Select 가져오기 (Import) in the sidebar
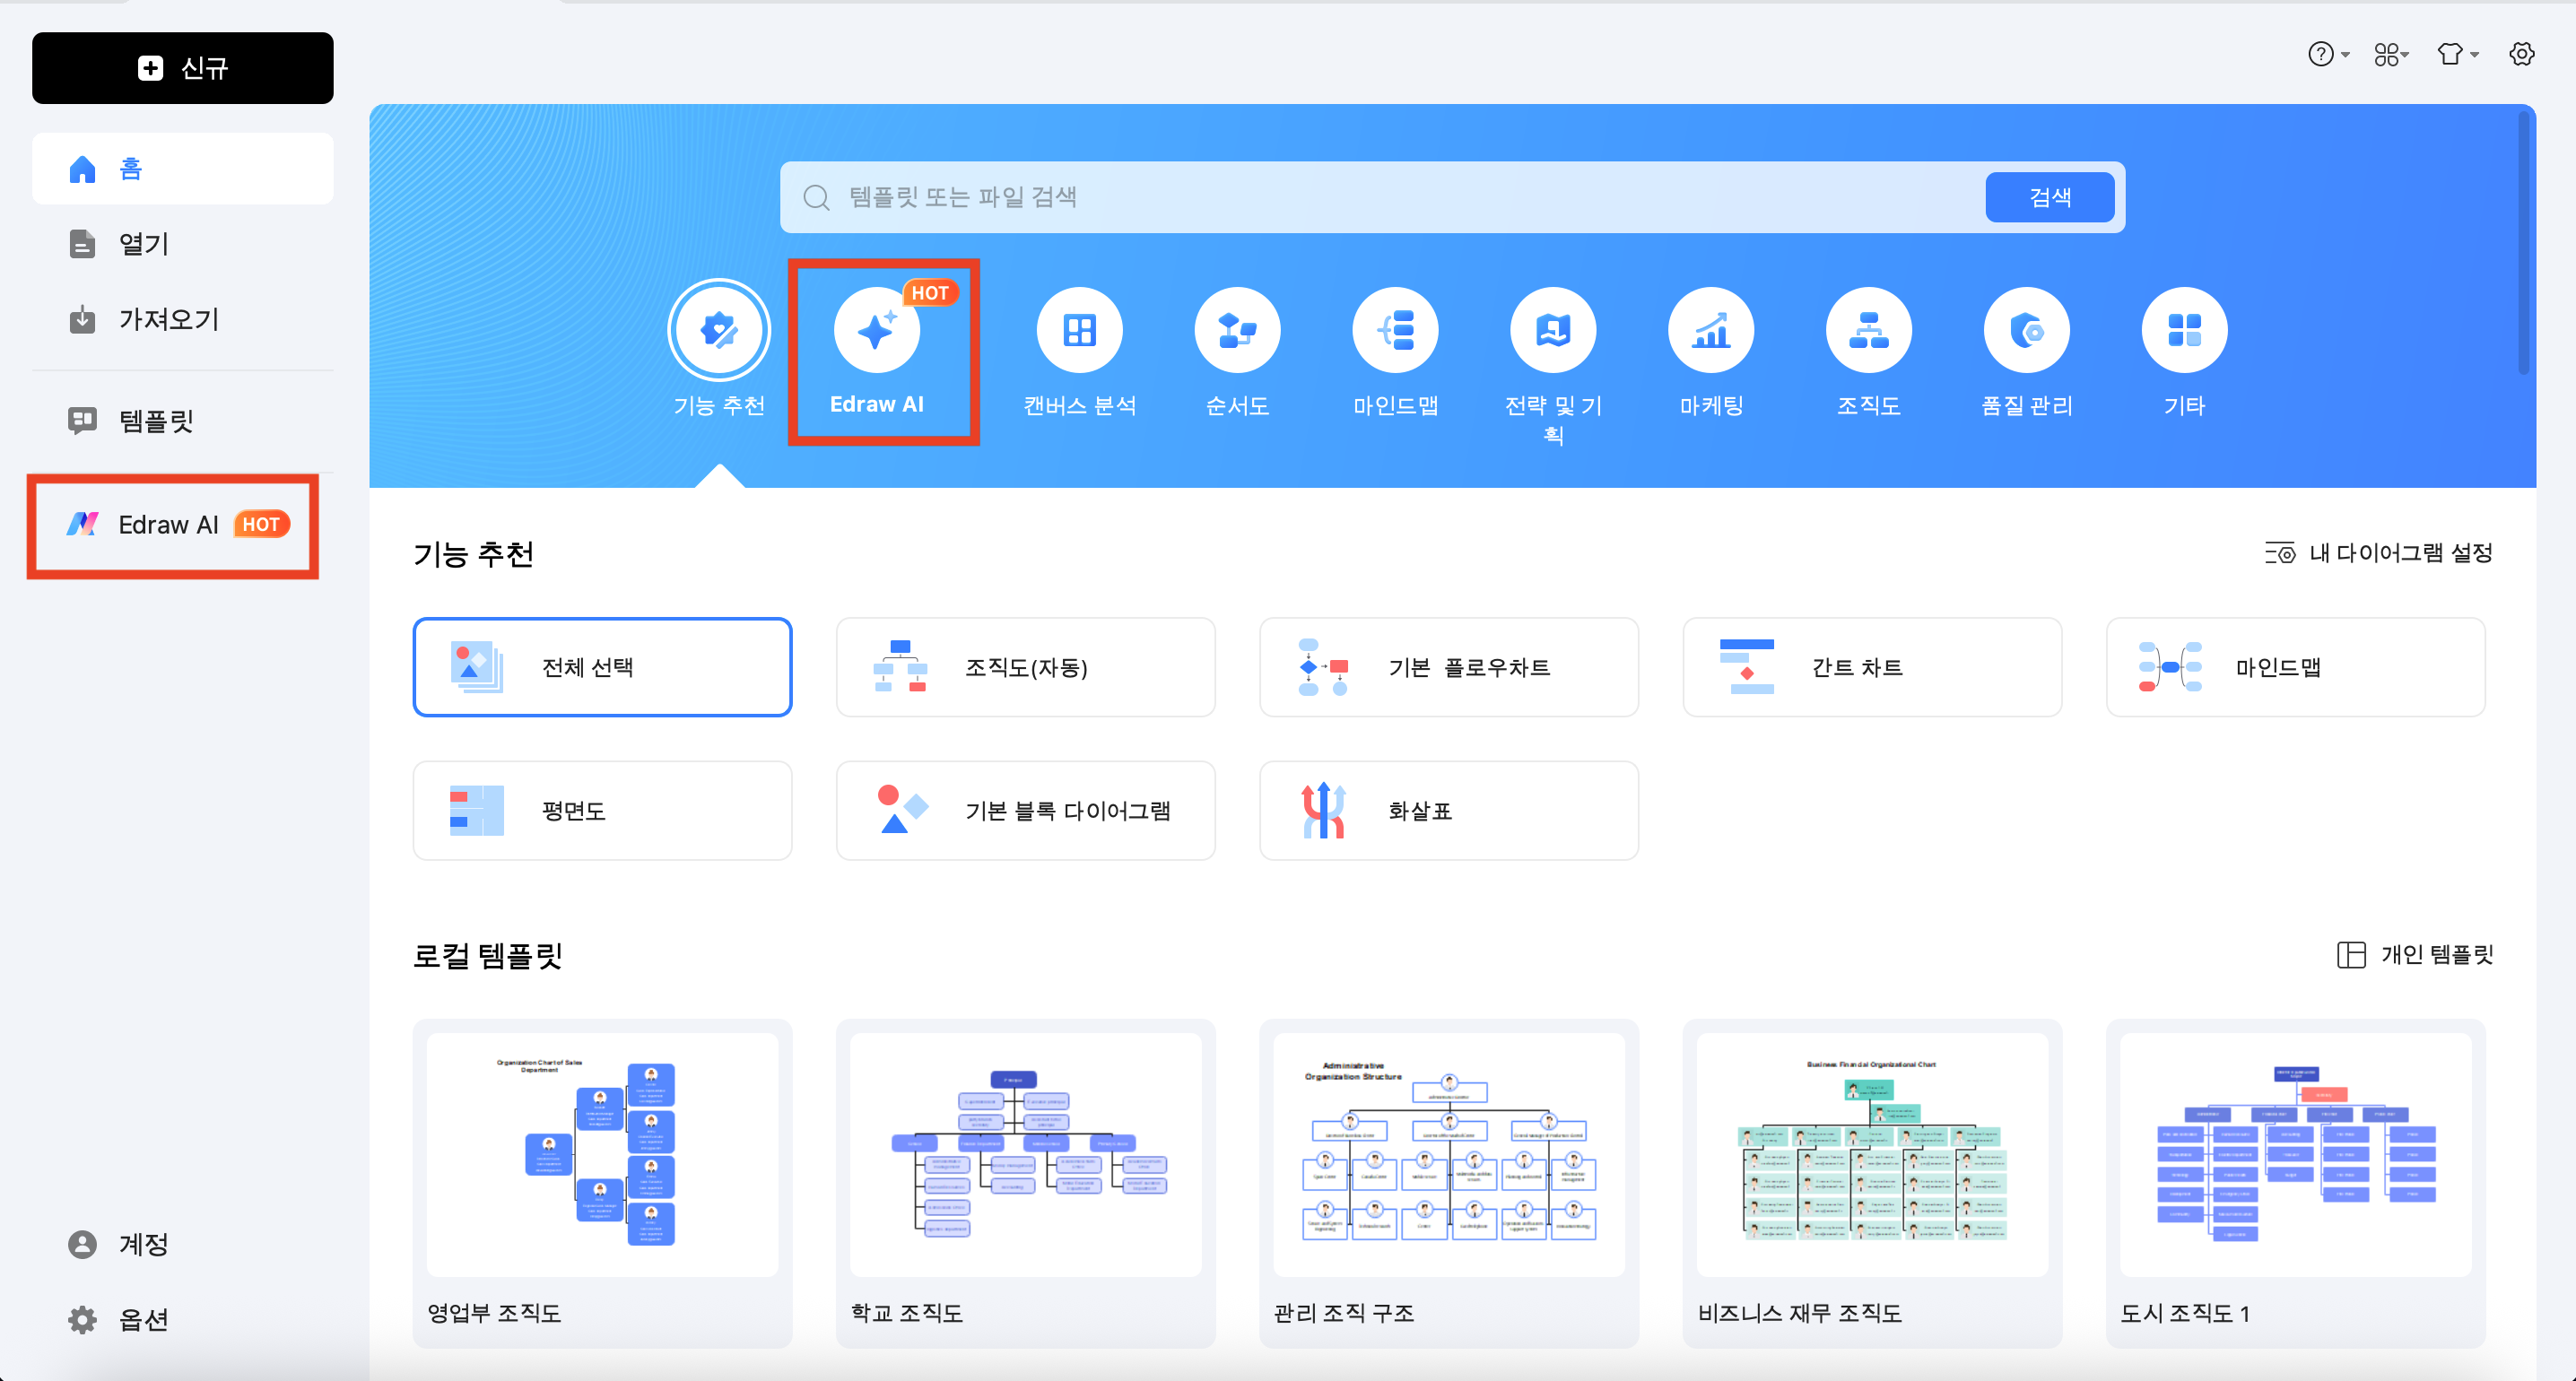This screenshot has height=1381, width=2576. coord(183,320)
